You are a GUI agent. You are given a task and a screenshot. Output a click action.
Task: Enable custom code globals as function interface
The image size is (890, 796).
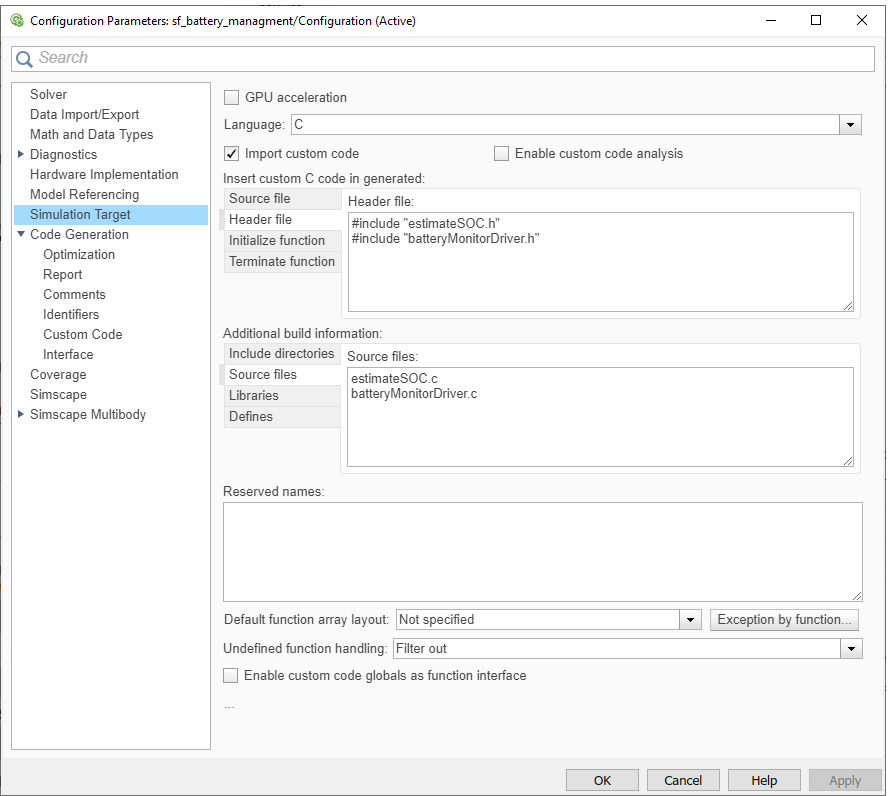231,675
